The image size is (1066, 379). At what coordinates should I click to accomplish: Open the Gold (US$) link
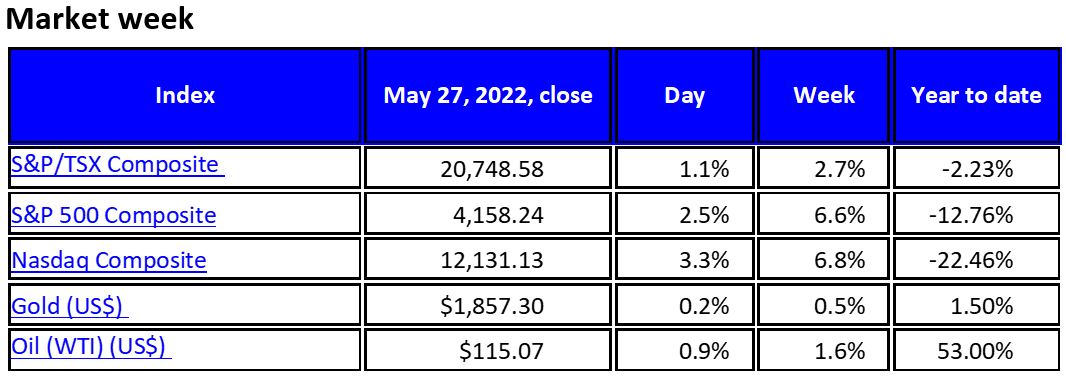[70, 306]
